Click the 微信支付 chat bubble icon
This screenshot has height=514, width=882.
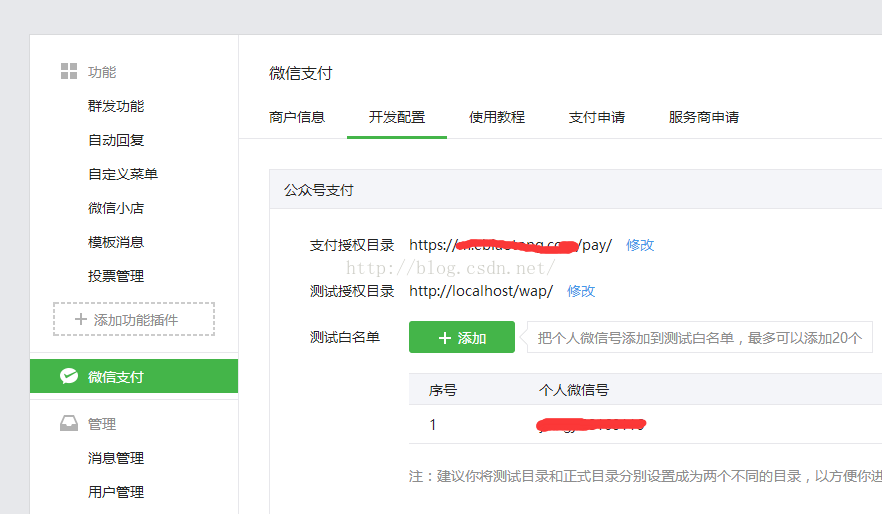click(x=69, y=376)
